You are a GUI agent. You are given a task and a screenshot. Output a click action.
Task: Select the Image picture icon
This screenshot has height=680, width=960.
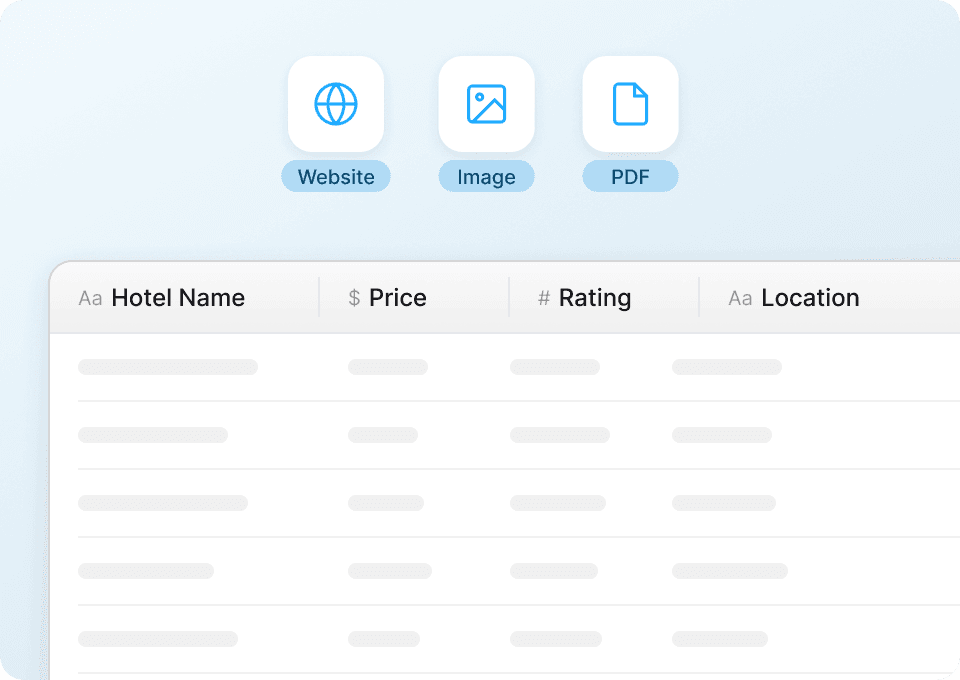[x=486, y=104]
